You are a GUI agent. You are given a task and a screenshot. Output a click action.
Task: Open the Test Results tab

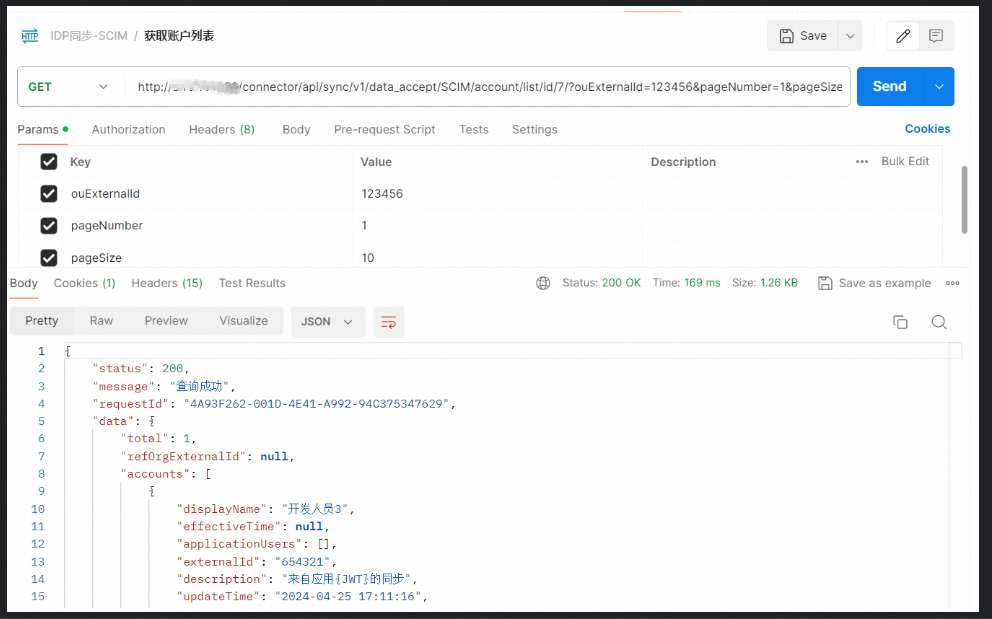point(252,283)
